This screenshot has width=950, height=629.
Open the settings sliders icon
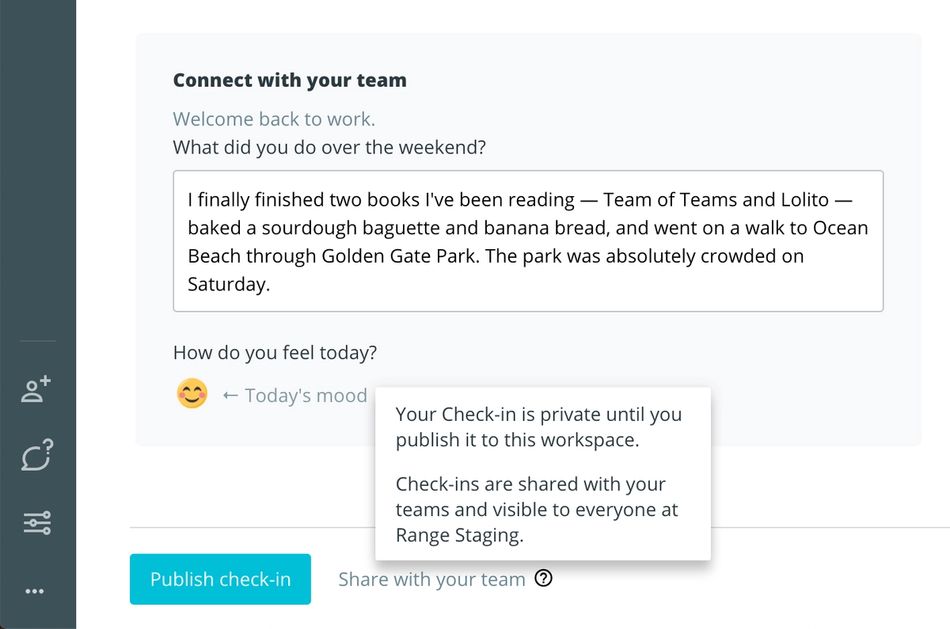[x=37, y=522]
